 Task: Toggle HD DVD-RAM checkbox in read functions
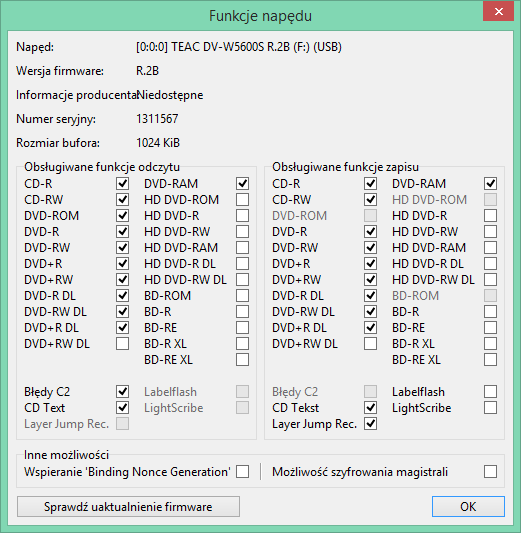(x=242, y=247)
